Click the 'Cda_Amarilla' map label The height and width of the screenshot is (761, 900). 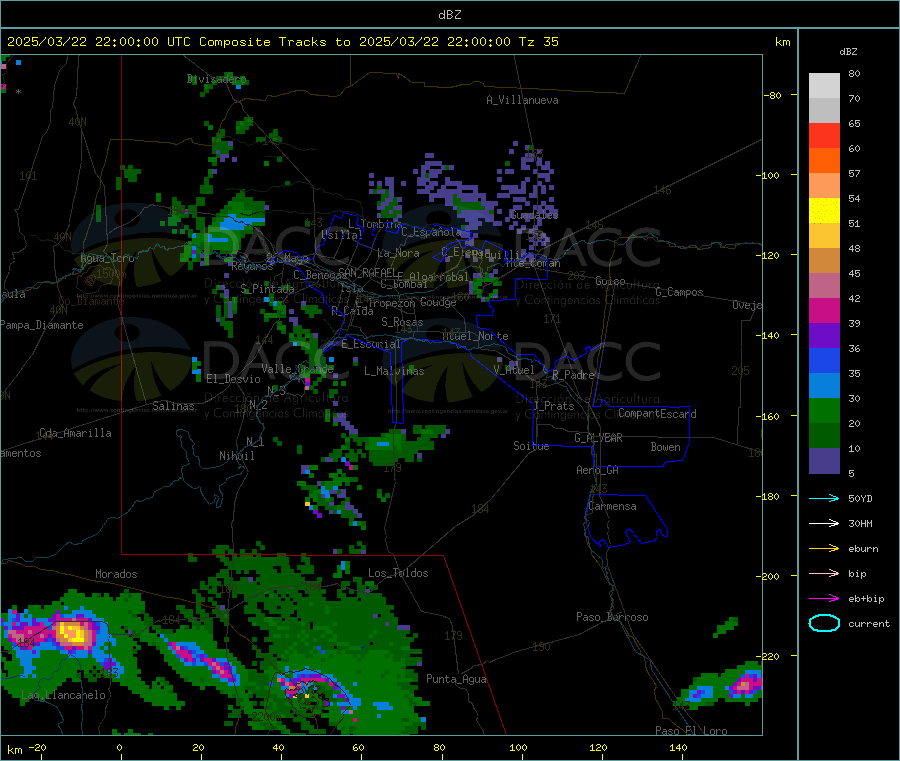click(x=75, y=433)
